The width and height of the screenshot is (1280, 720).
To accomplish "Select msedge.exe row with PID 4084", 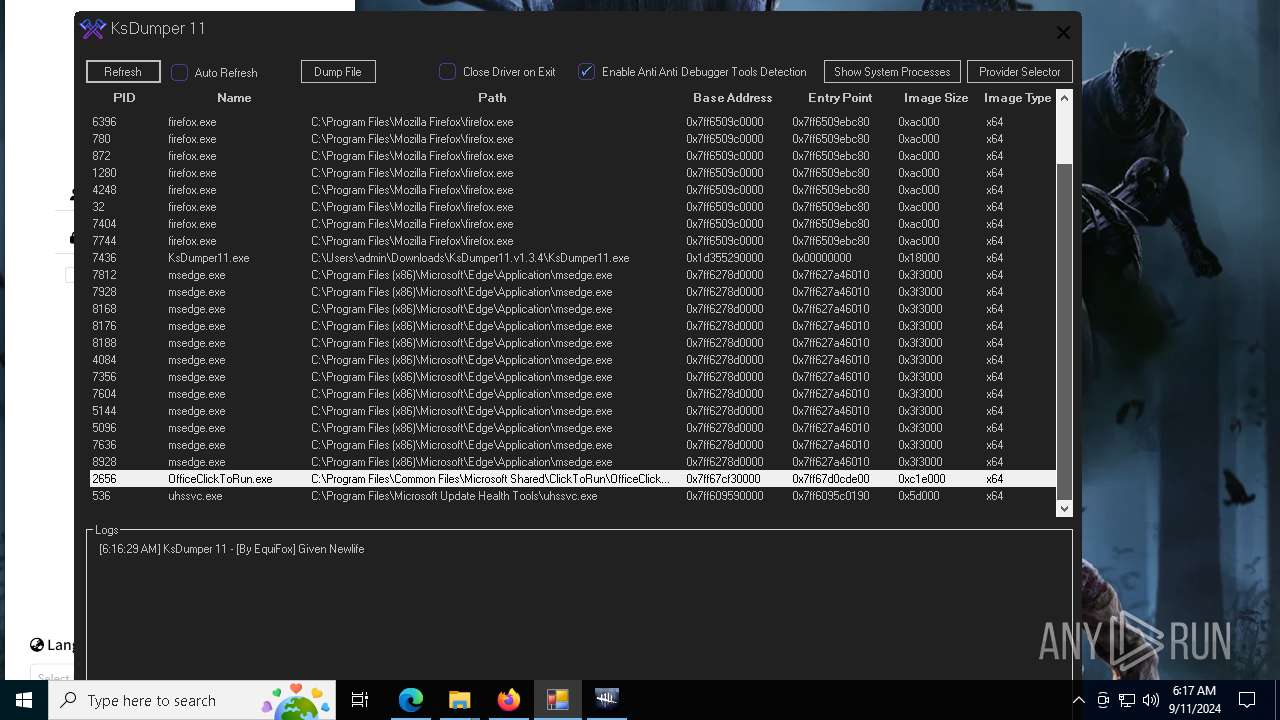I will pyautogui.click(x=573, y=360).
